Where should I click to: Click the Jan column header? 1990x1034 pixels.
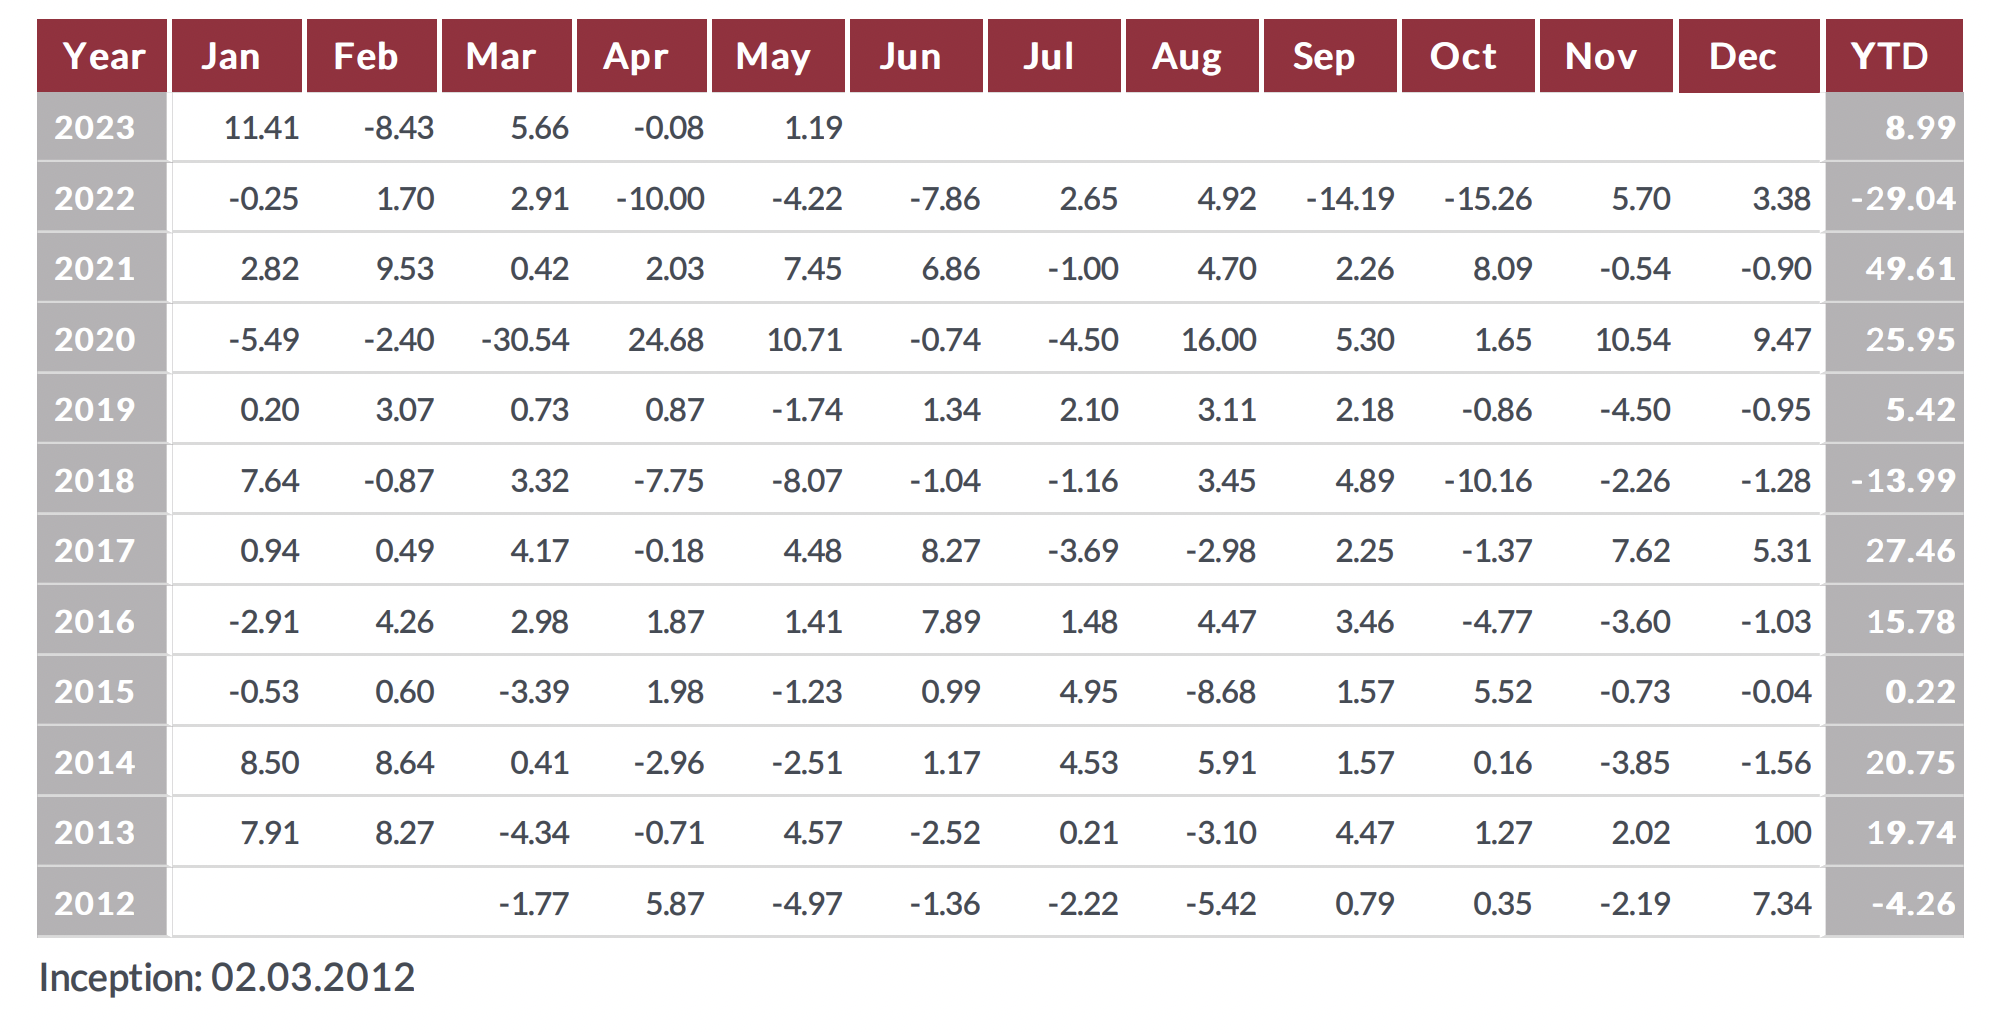[x=231, y=56]
